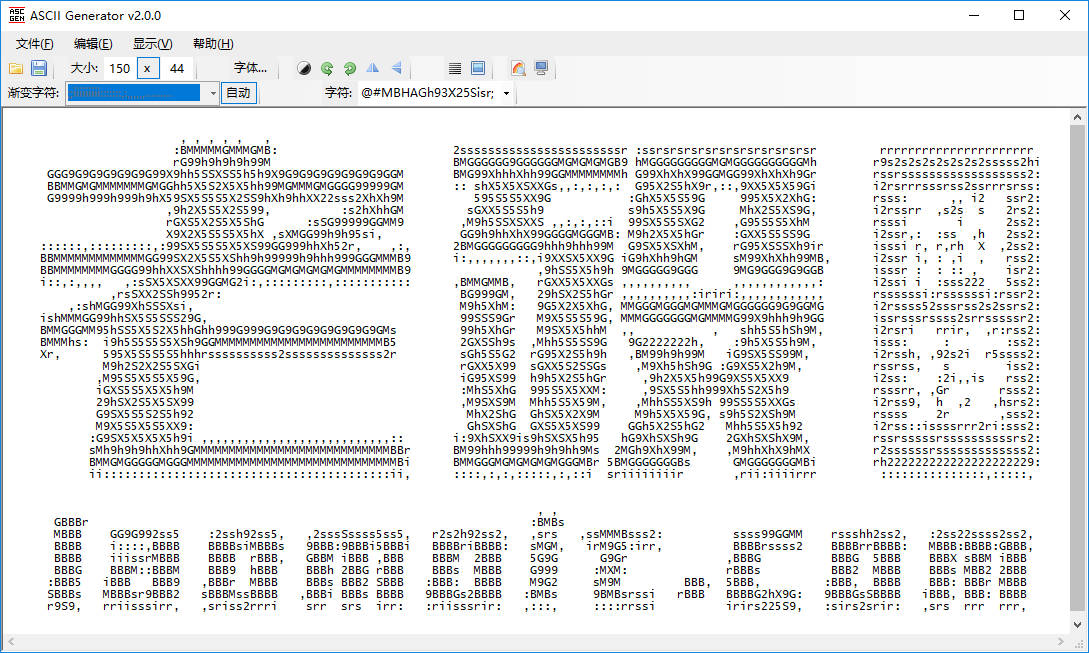Save the ASCII output with the floppy disk icon
Image resolution: width=1089 pixels, height=653 pixels.
coord(39,68)
